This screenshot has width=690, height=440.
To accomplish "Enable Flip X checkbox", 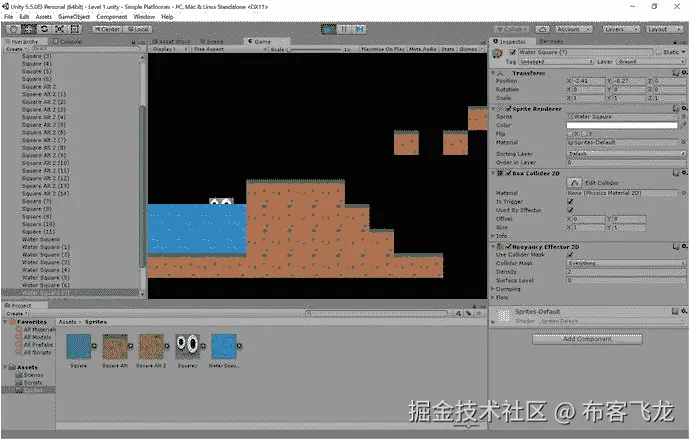I will coord(570,134).
